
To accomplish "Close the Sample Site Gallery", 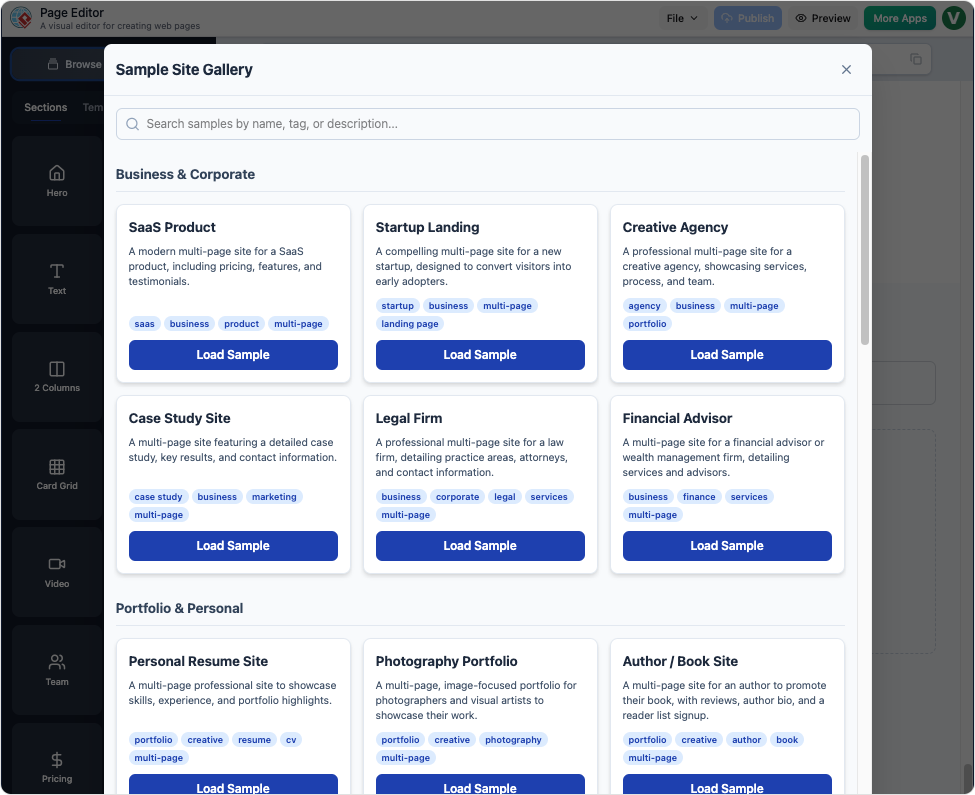I will 846,69.
